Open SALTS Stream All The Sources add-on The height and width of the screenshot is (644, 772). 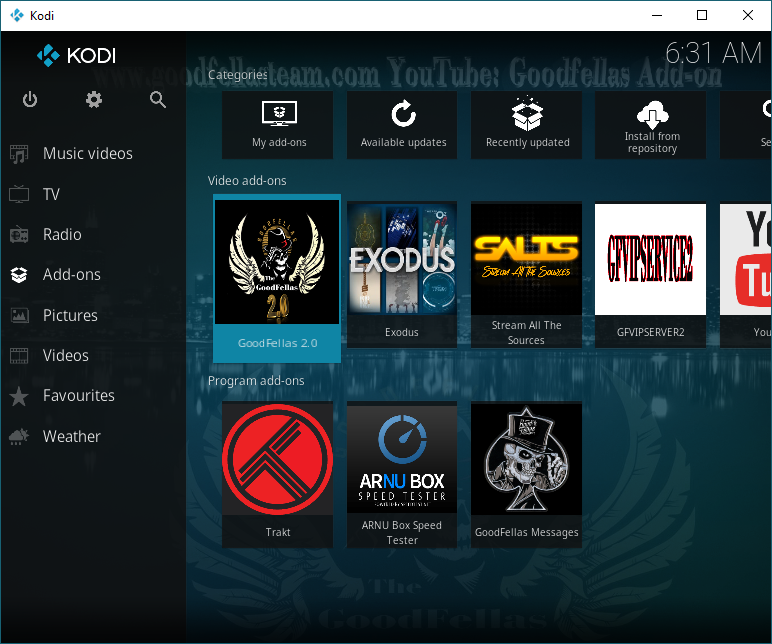[526, 275]
